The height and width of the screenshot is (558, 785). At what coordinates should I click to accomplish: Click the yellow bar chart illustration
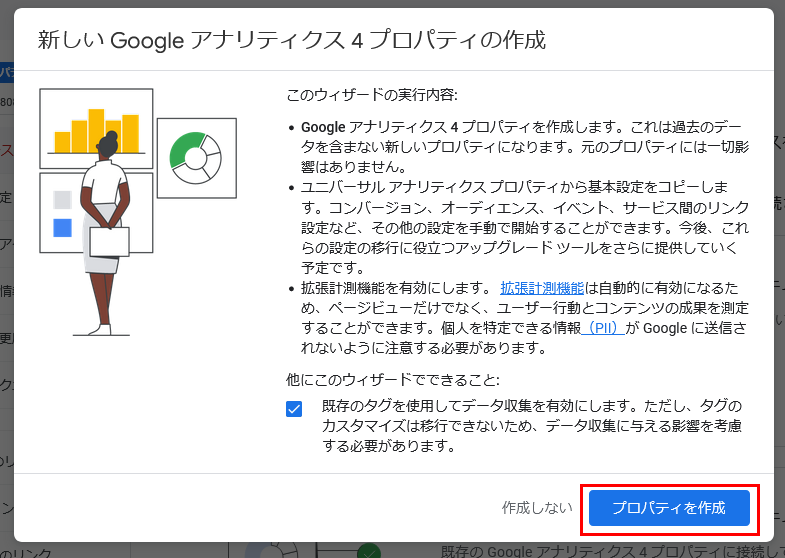pyautogui.click(x=95, y=129)
